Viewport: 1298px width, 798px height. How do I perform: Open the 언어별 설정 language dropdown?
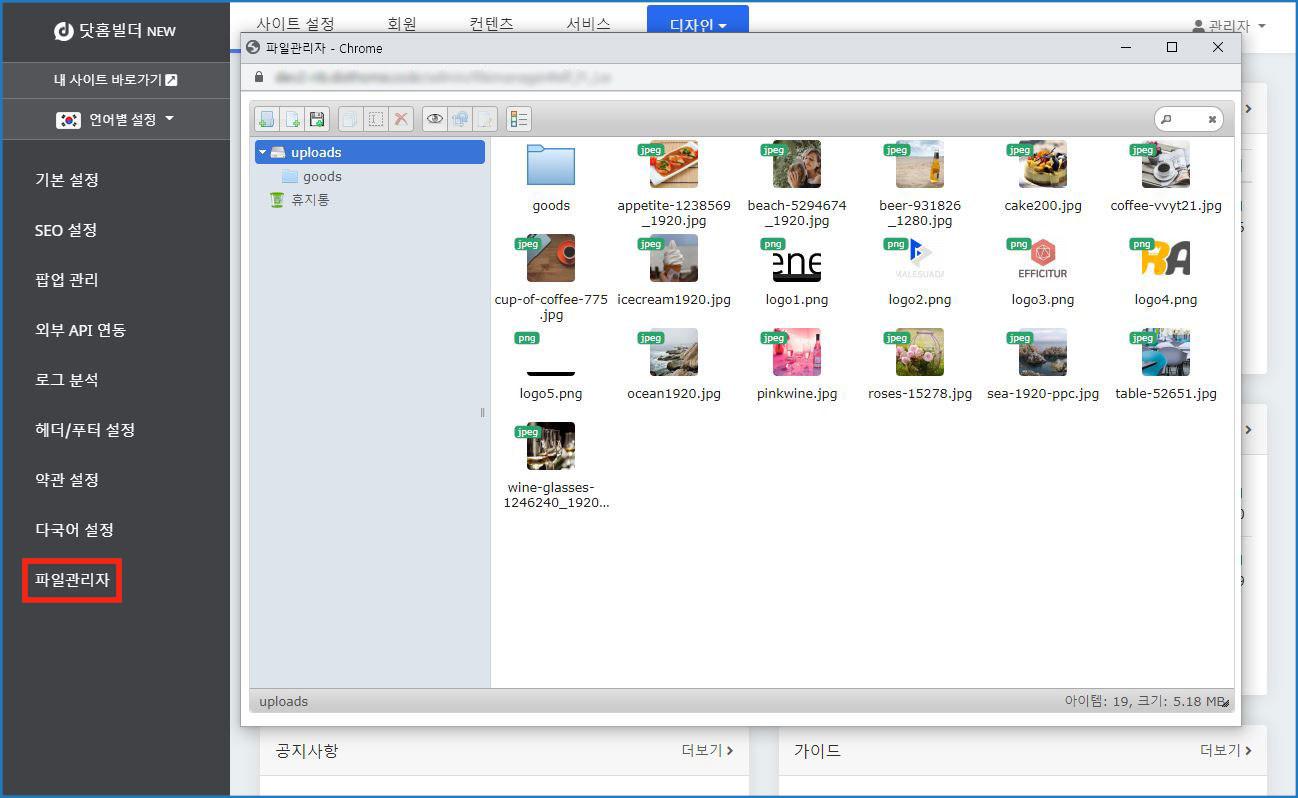click(115, 119)
